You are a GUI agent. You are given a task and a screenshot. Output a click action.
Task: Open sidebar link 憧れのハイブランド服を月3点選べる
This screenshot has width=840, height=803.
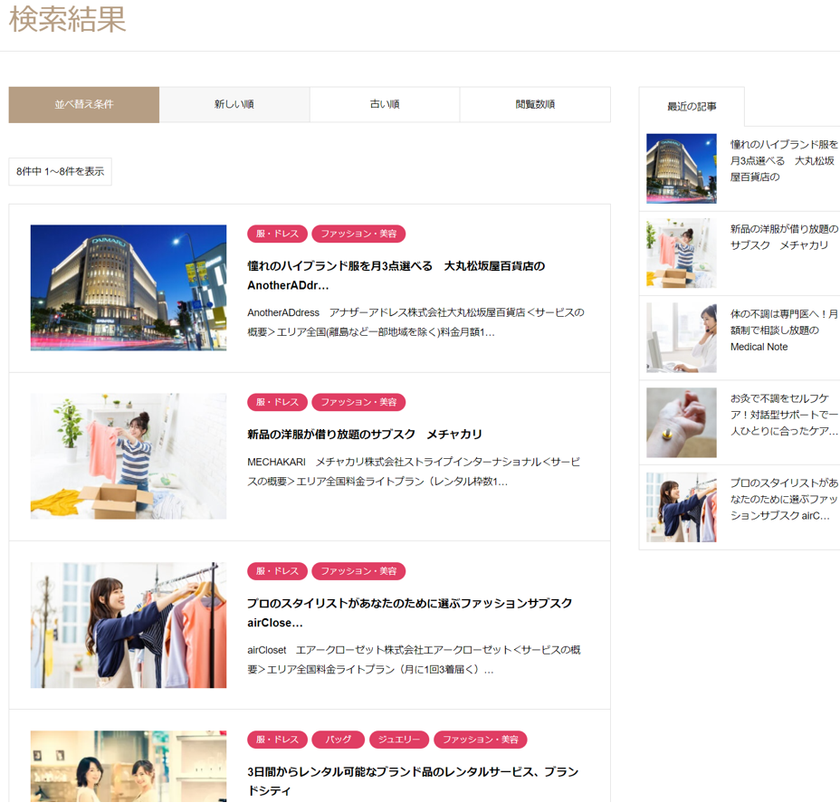pos(784,160)
